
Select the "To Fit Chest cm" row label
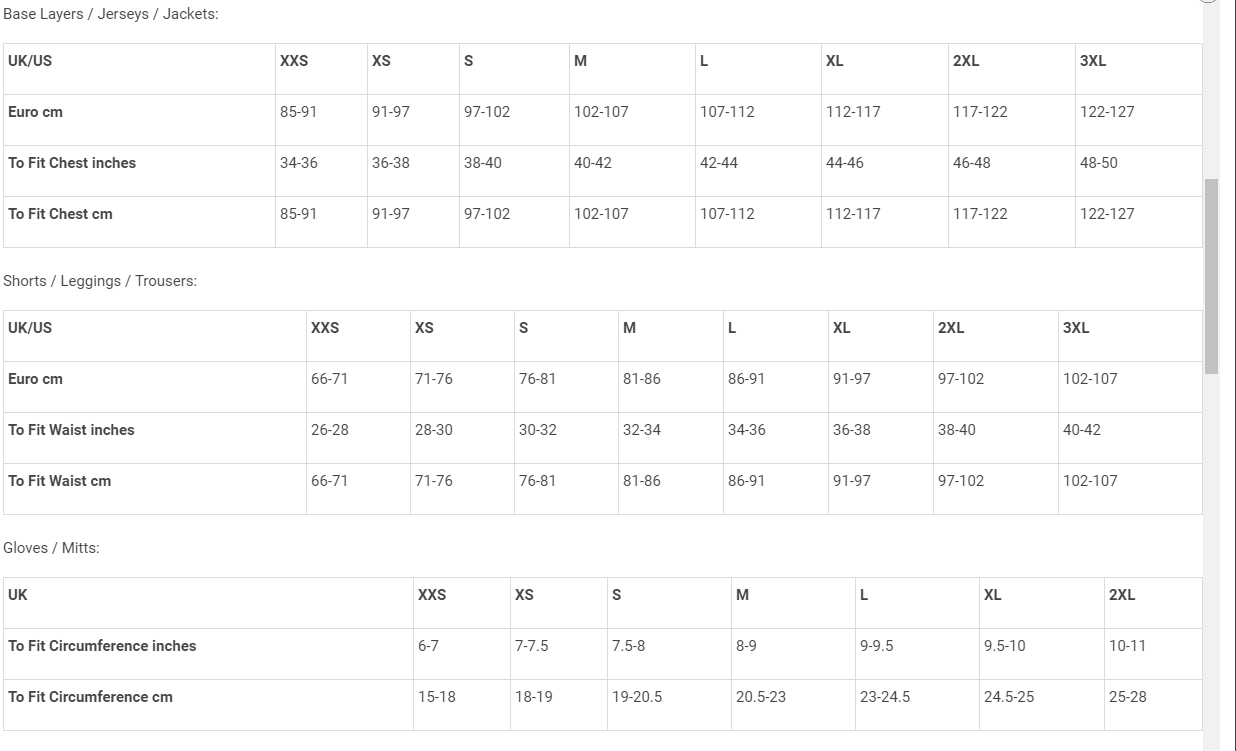(x=60, y=214)
